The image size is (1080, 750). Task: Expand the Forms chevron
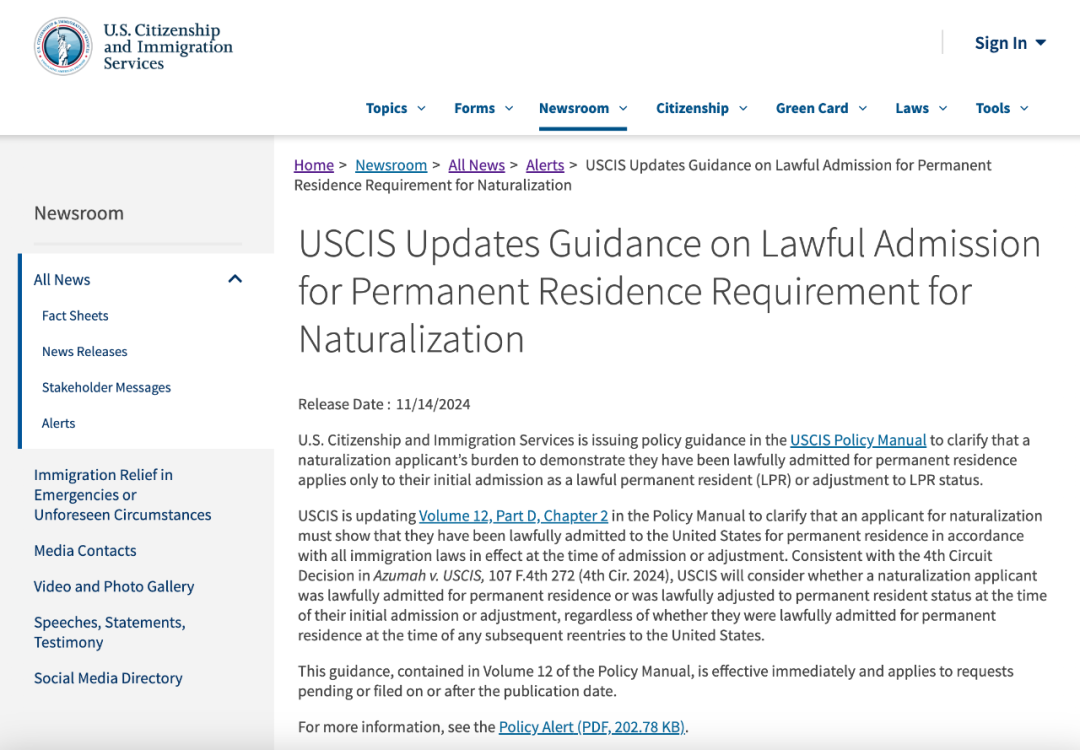509,108
